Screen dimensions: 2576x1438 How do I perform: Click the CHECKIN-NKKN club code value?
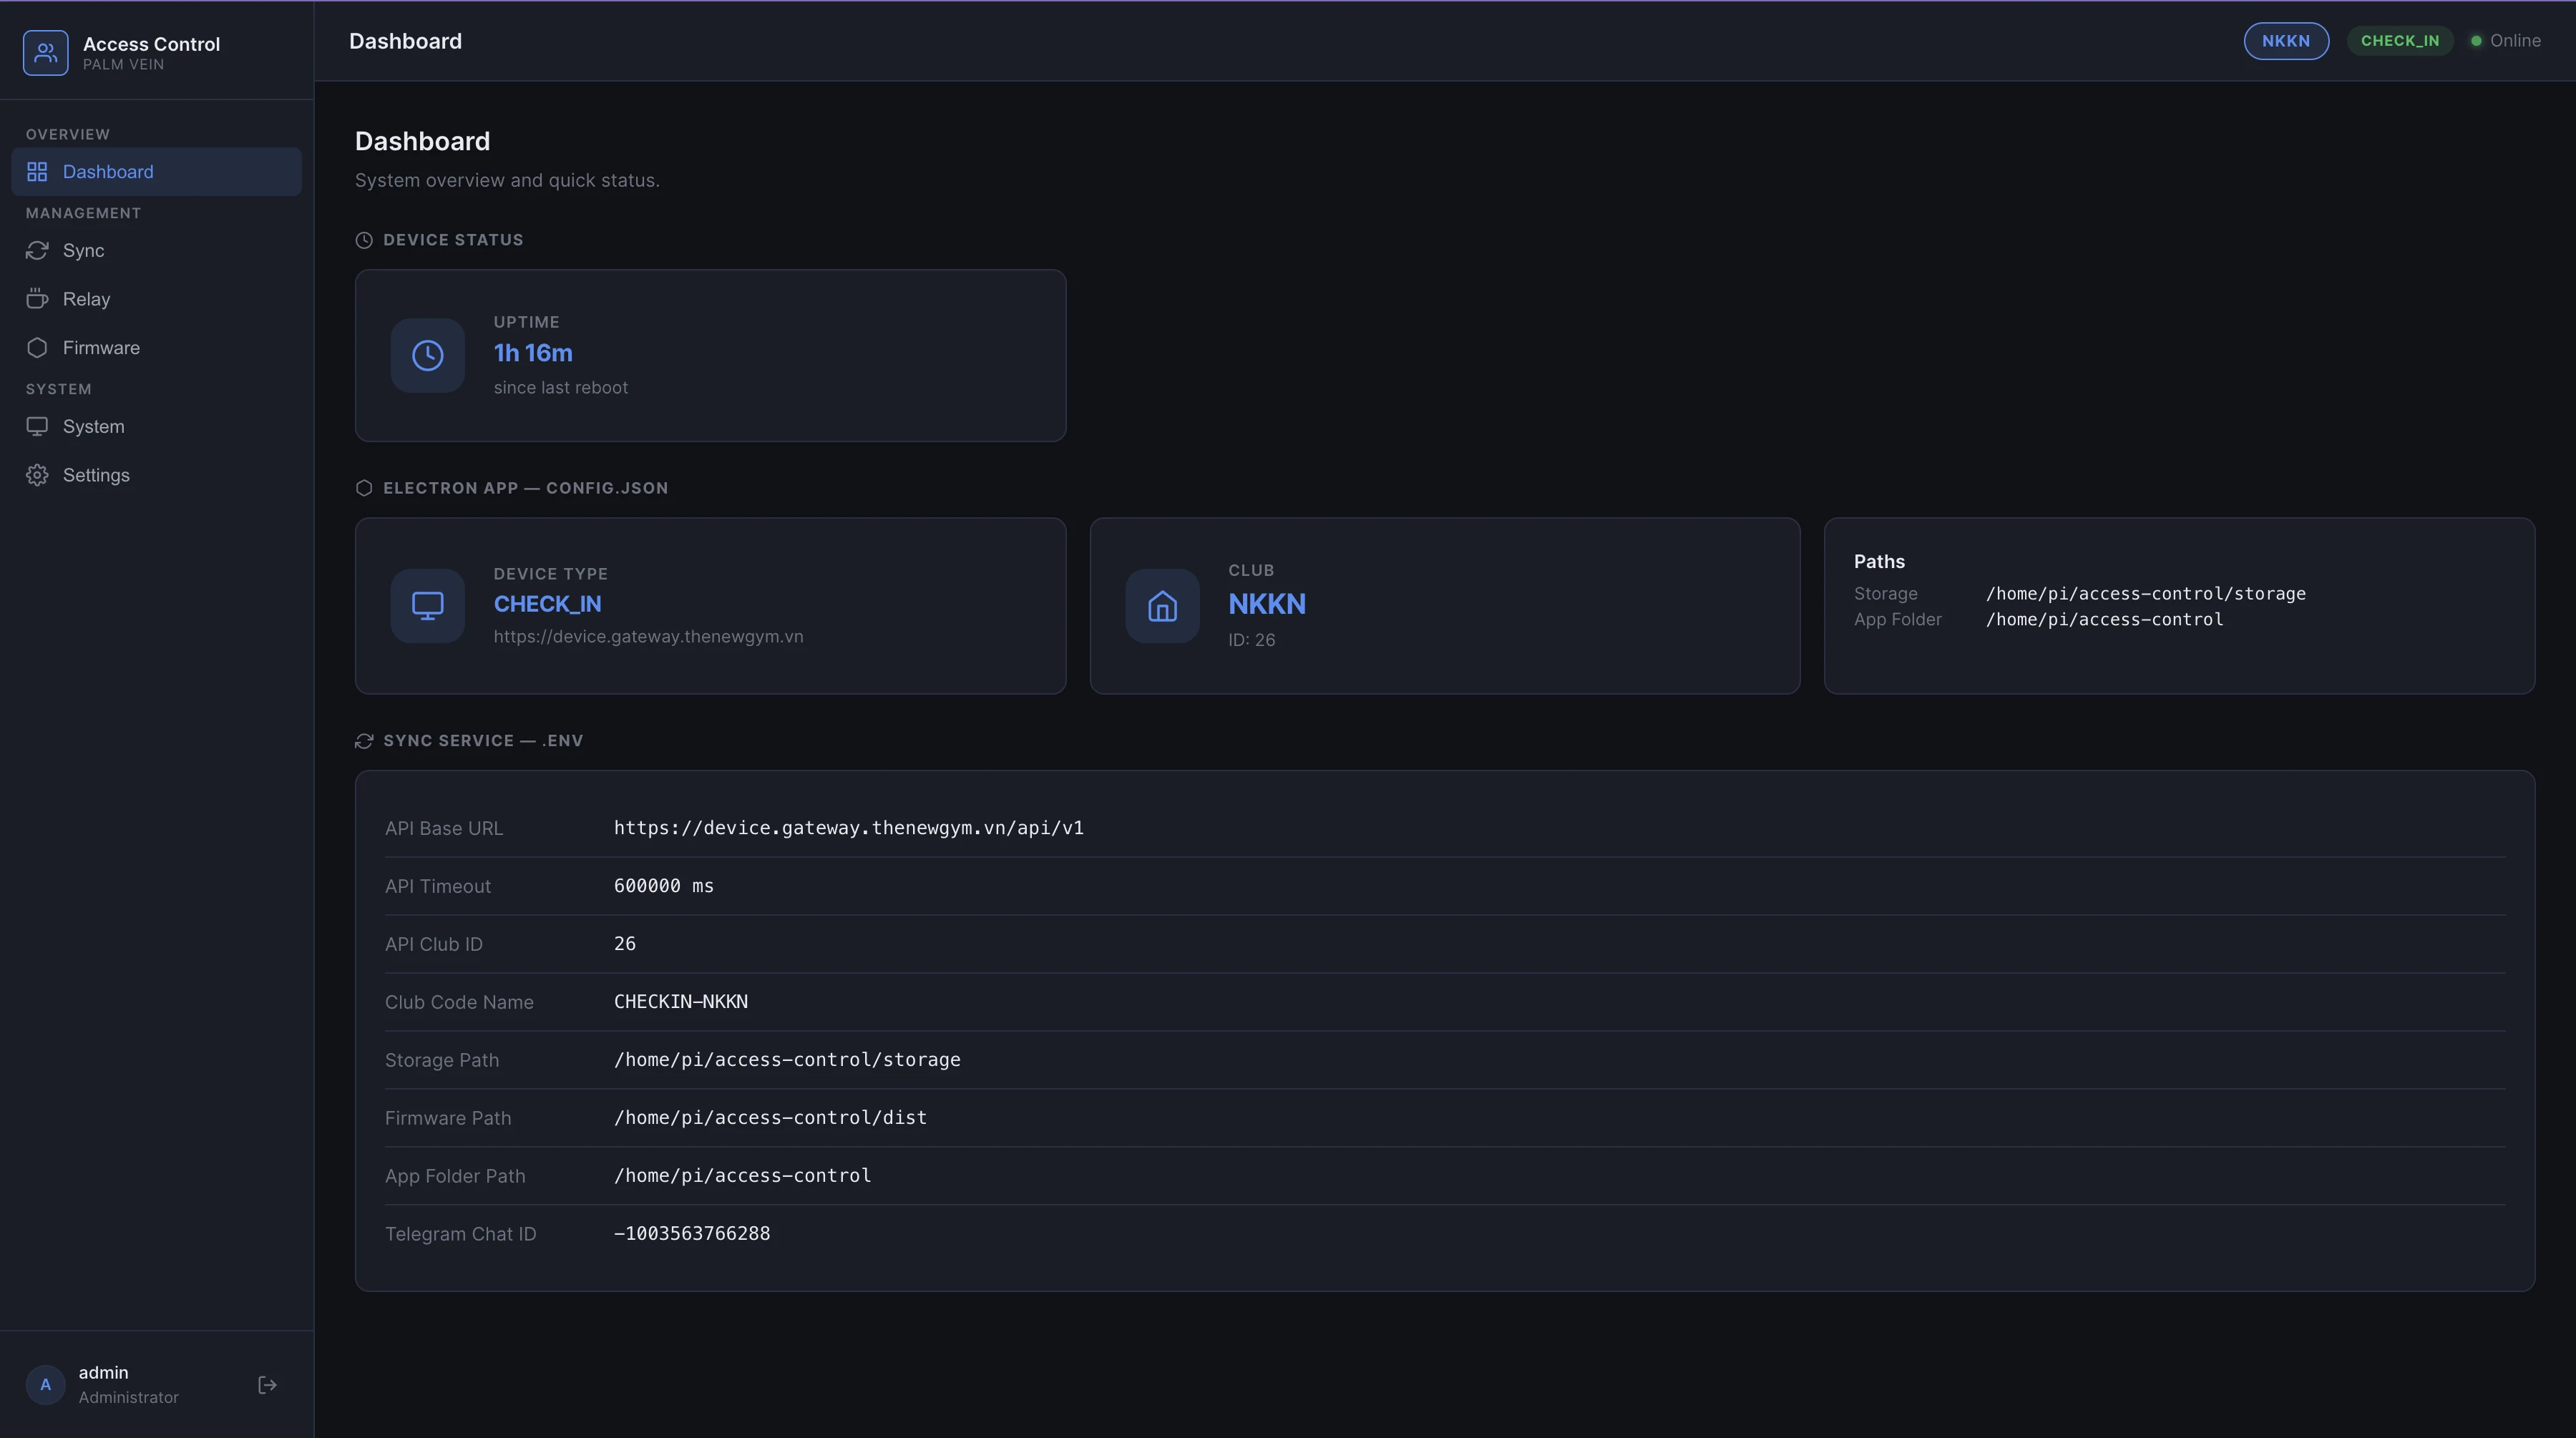click(x=681, y=1002)
